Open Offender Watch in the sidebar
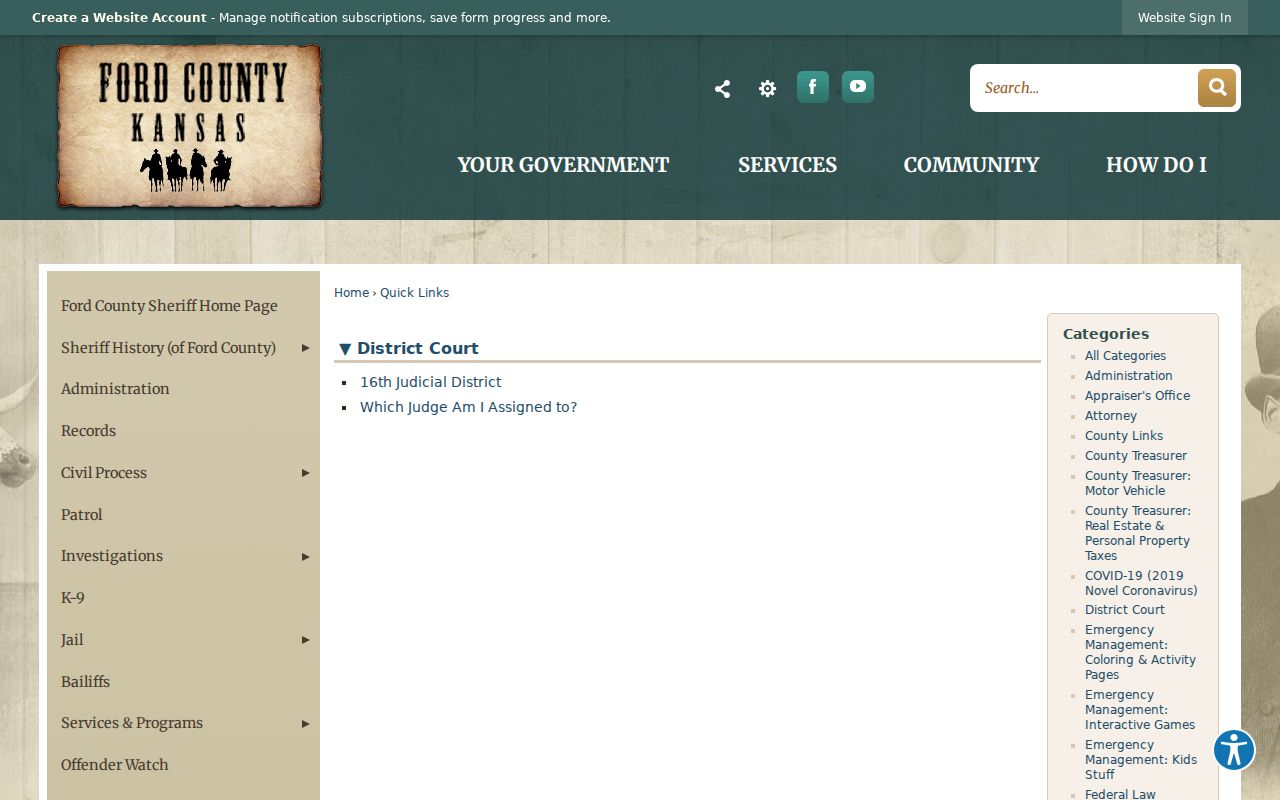Screen dimensions: 1280x800 tap(114, 765)
